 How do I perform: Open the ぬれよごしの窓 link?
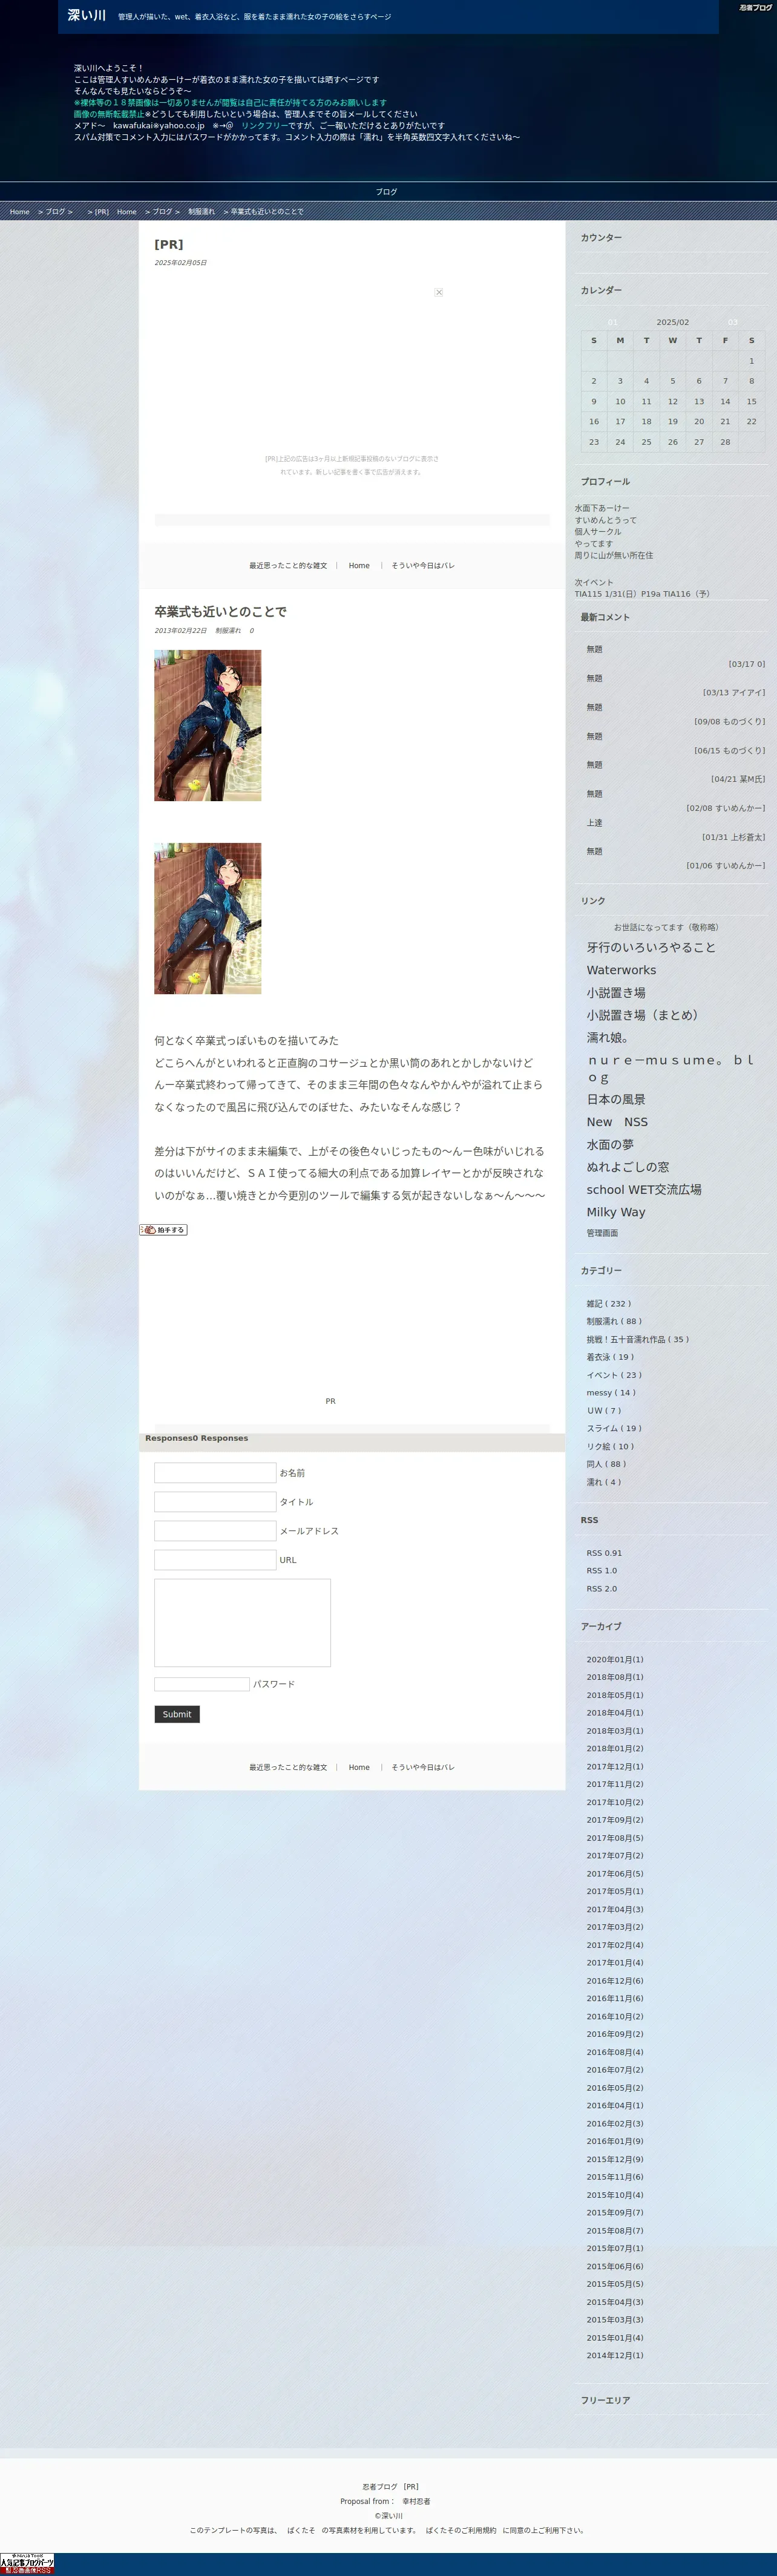tap(628, 1167)
